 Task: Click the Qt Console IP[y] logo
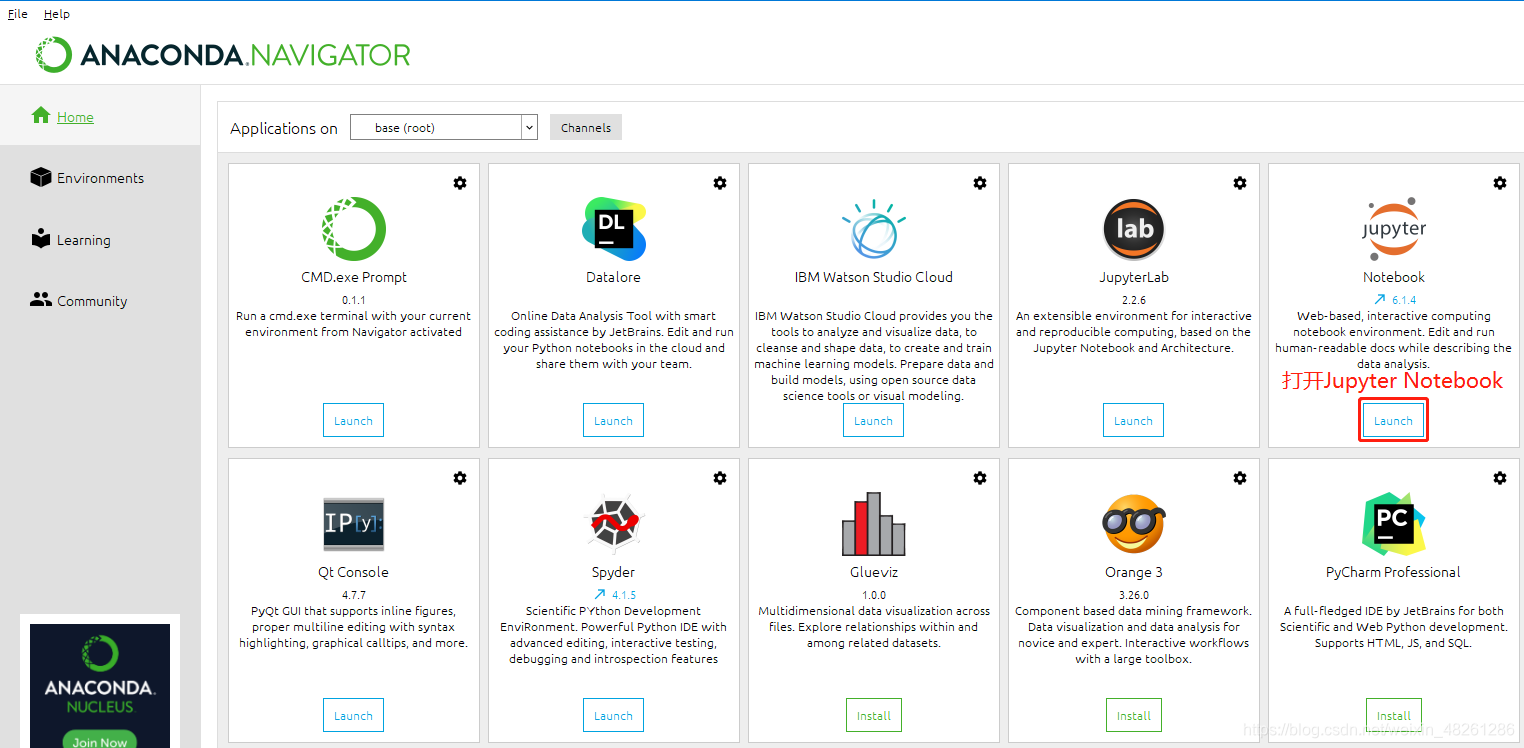point(354,524)
